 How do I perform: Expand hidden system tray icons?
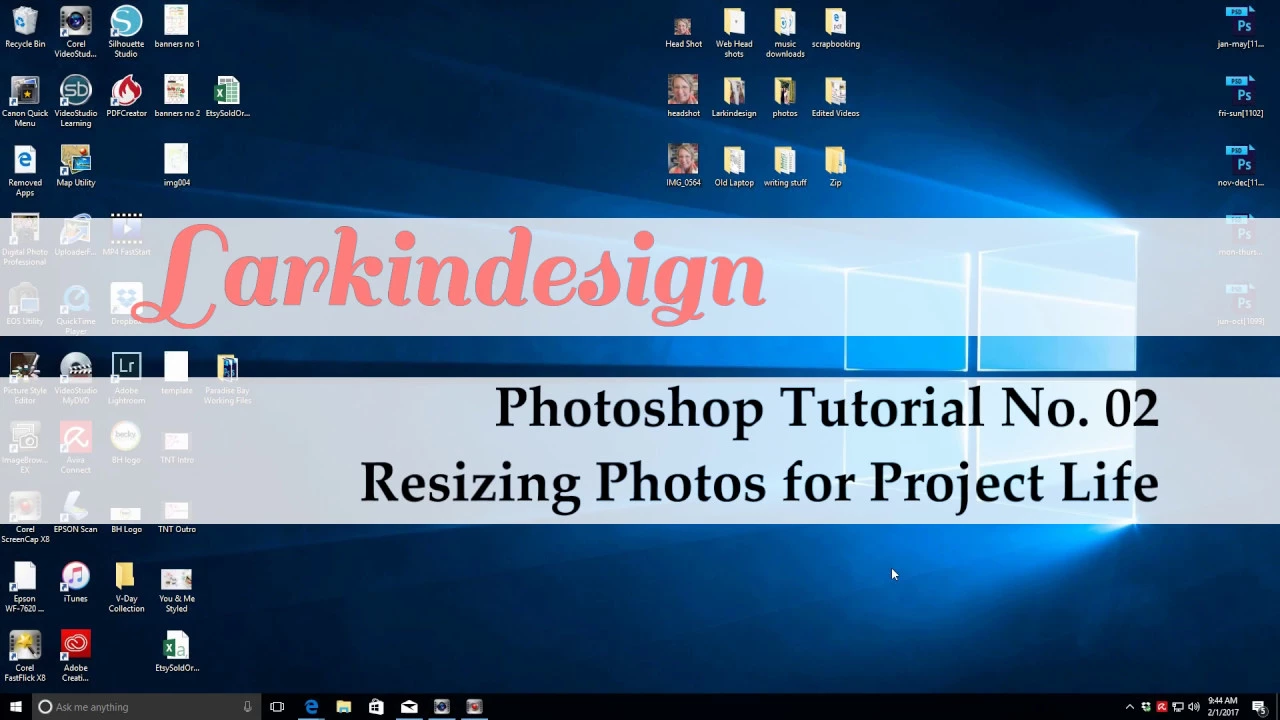tap(1130, 707)
